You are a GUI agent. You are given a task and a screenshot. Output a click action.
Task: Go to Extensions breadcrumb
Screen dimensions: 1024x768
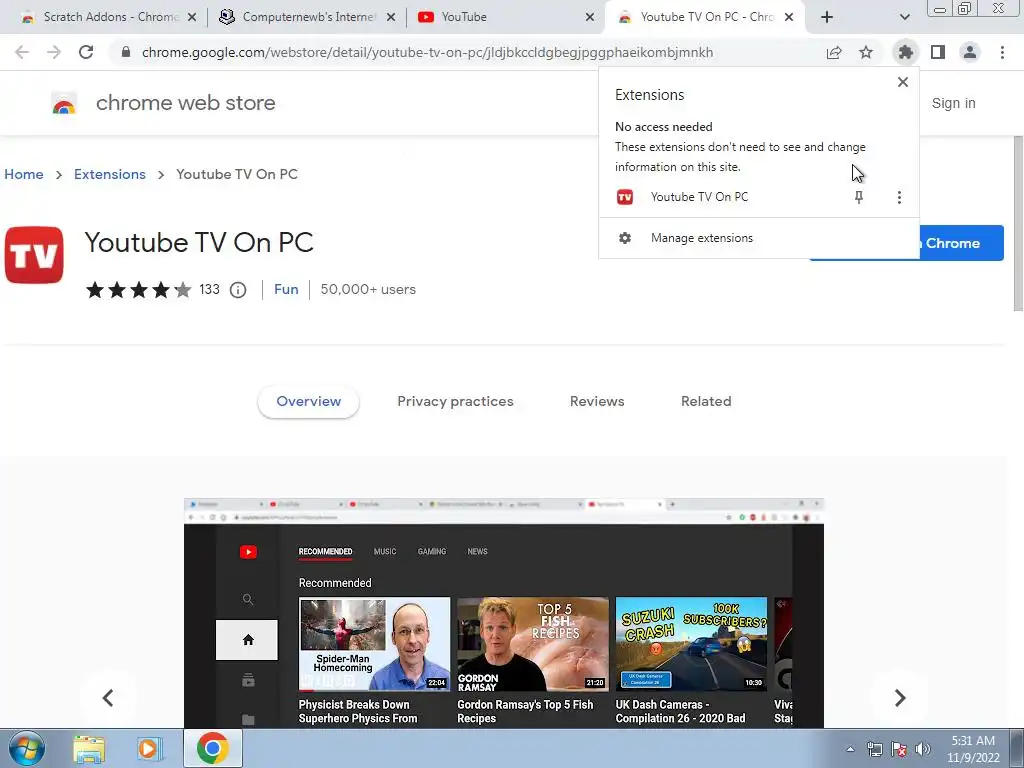110,174
